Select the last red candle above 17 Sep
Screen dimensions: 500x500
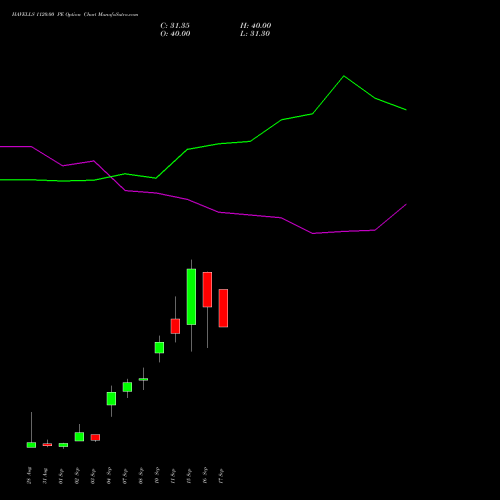coord(223,308)
